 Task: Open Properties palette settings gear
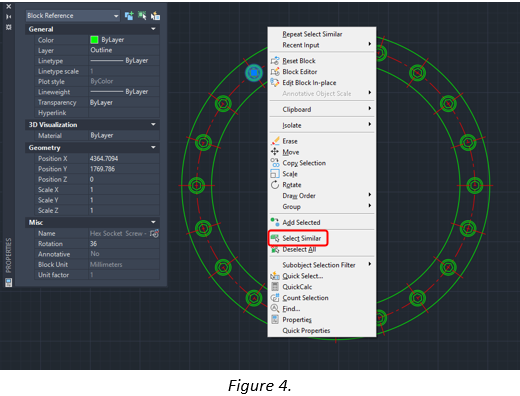coord(9,27)
